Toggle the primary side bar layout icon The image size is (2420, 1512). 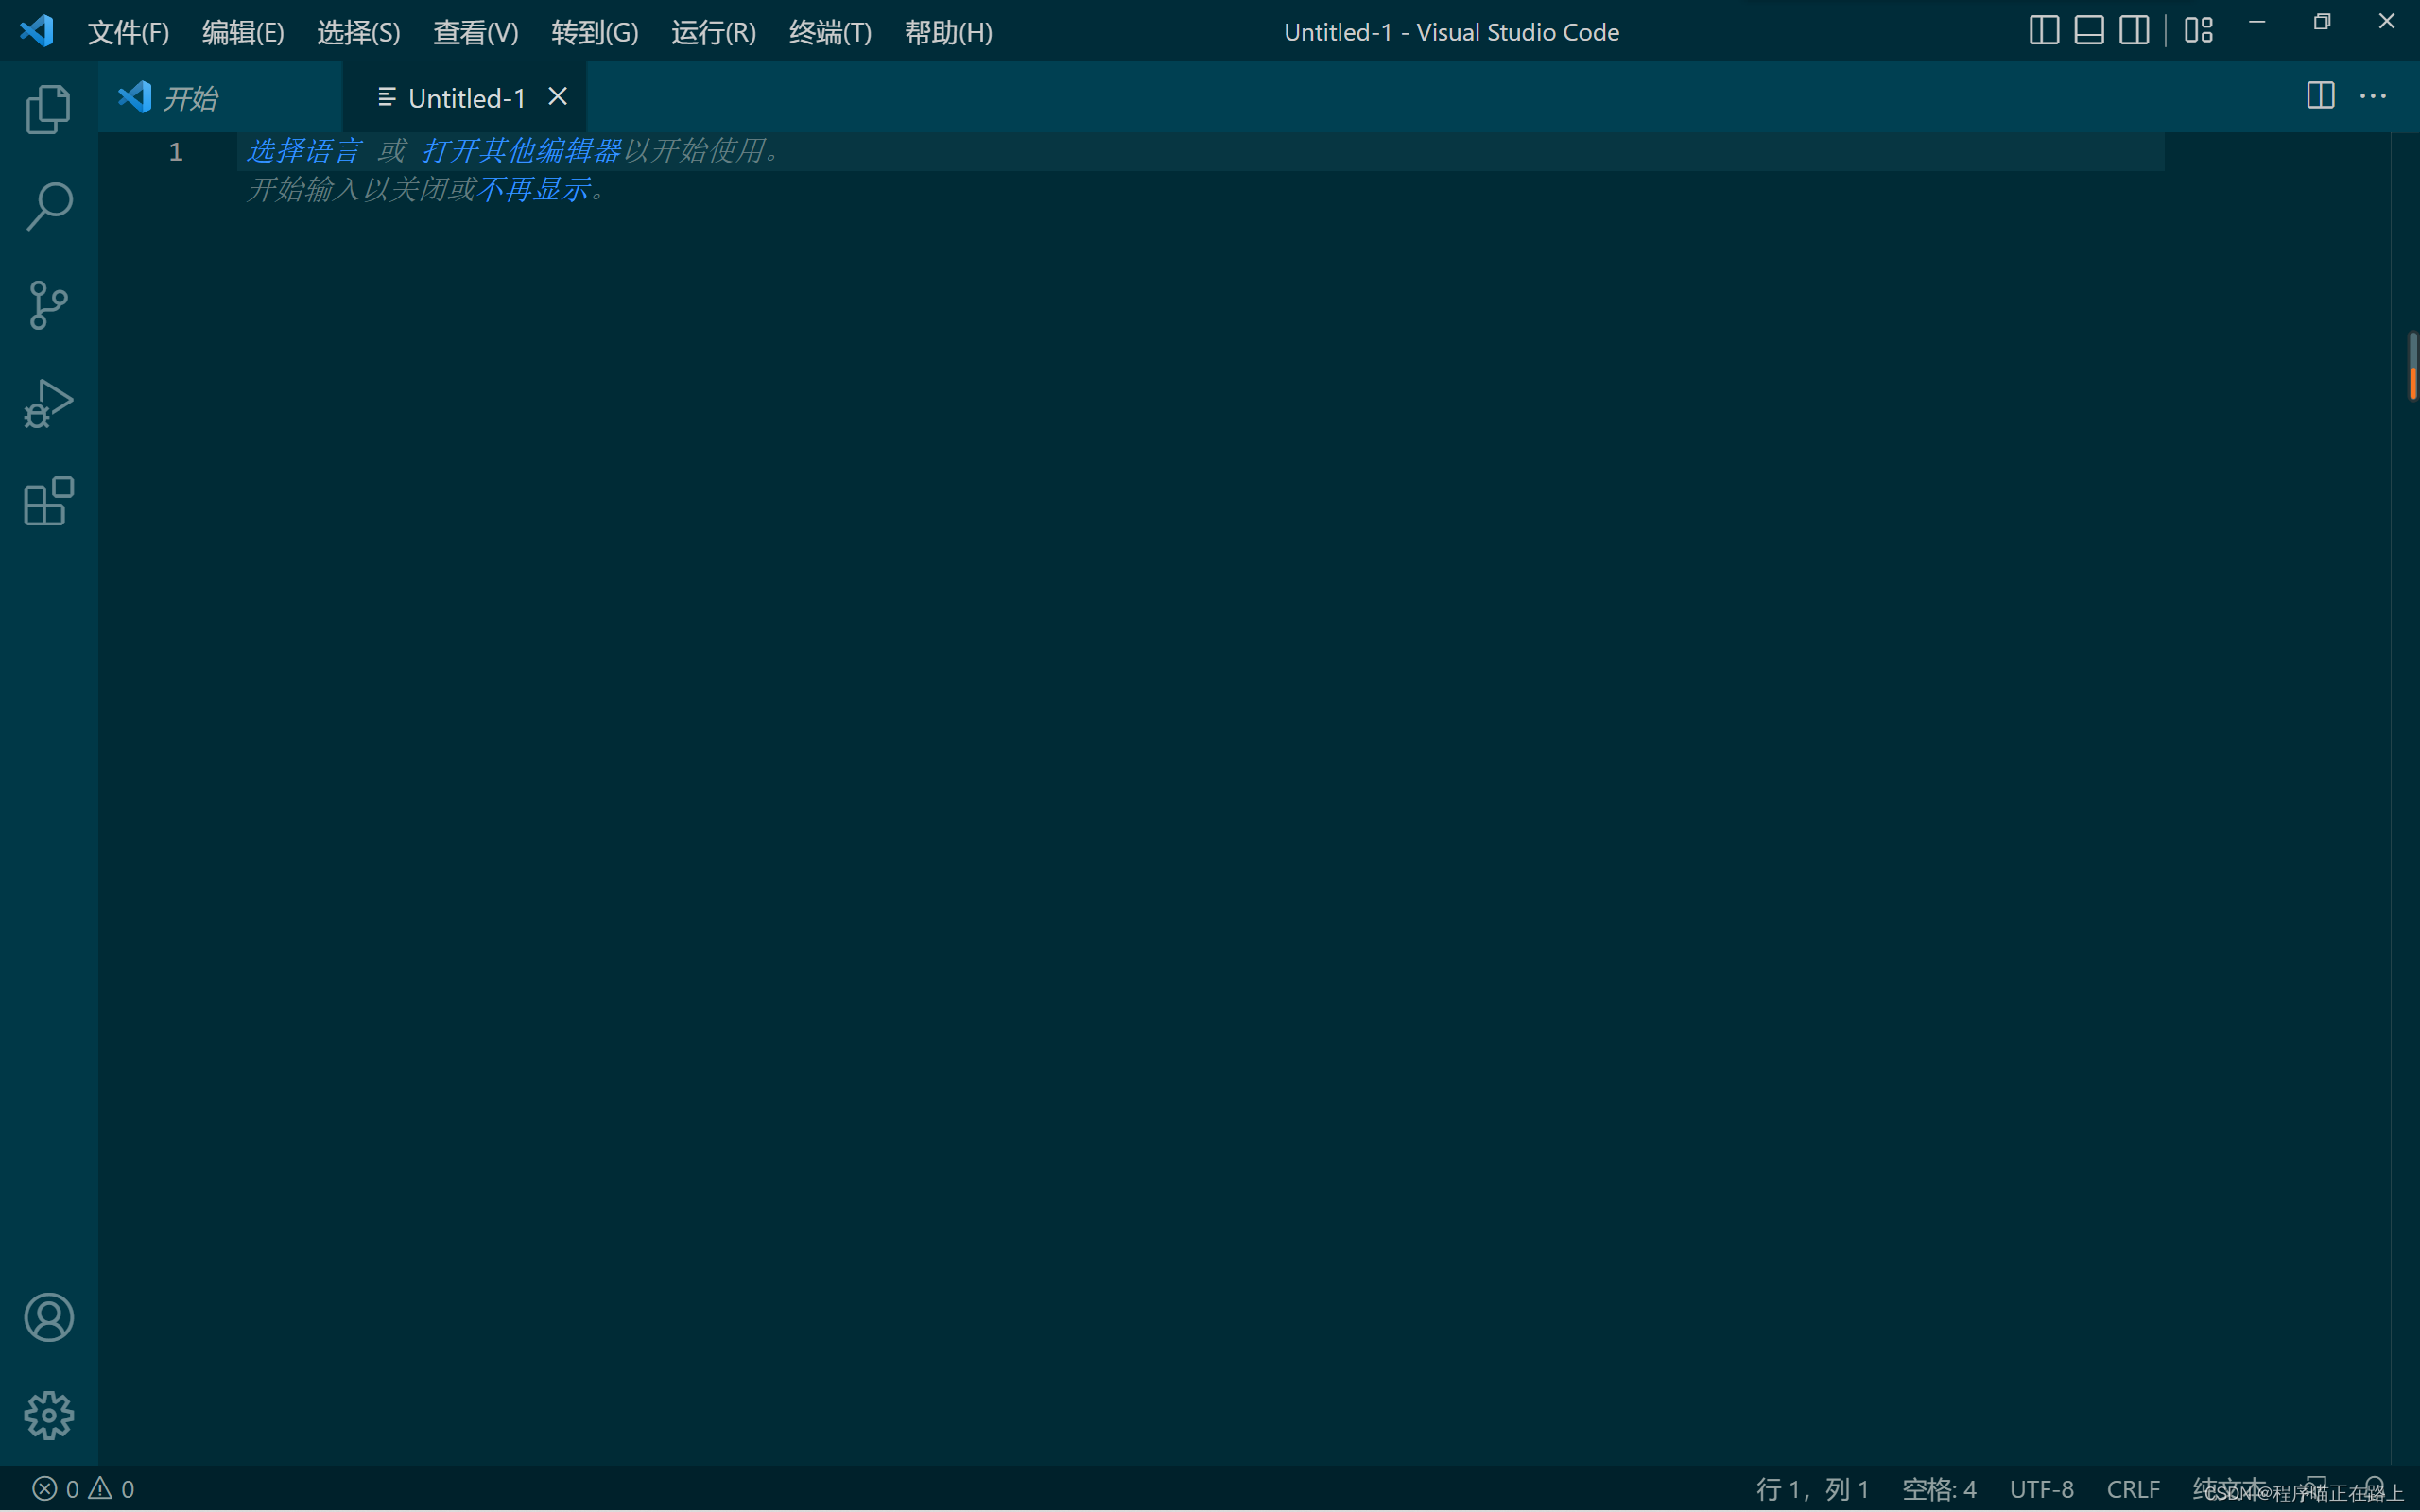click(2044, 30)
